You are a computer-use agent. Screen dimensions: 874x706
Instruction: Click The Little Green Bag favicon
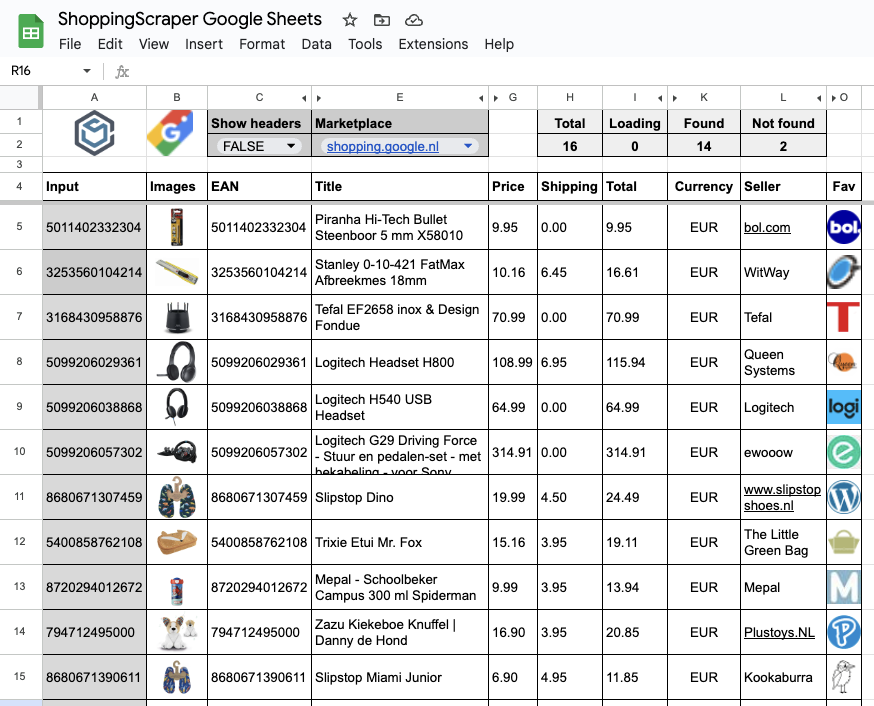844,542
